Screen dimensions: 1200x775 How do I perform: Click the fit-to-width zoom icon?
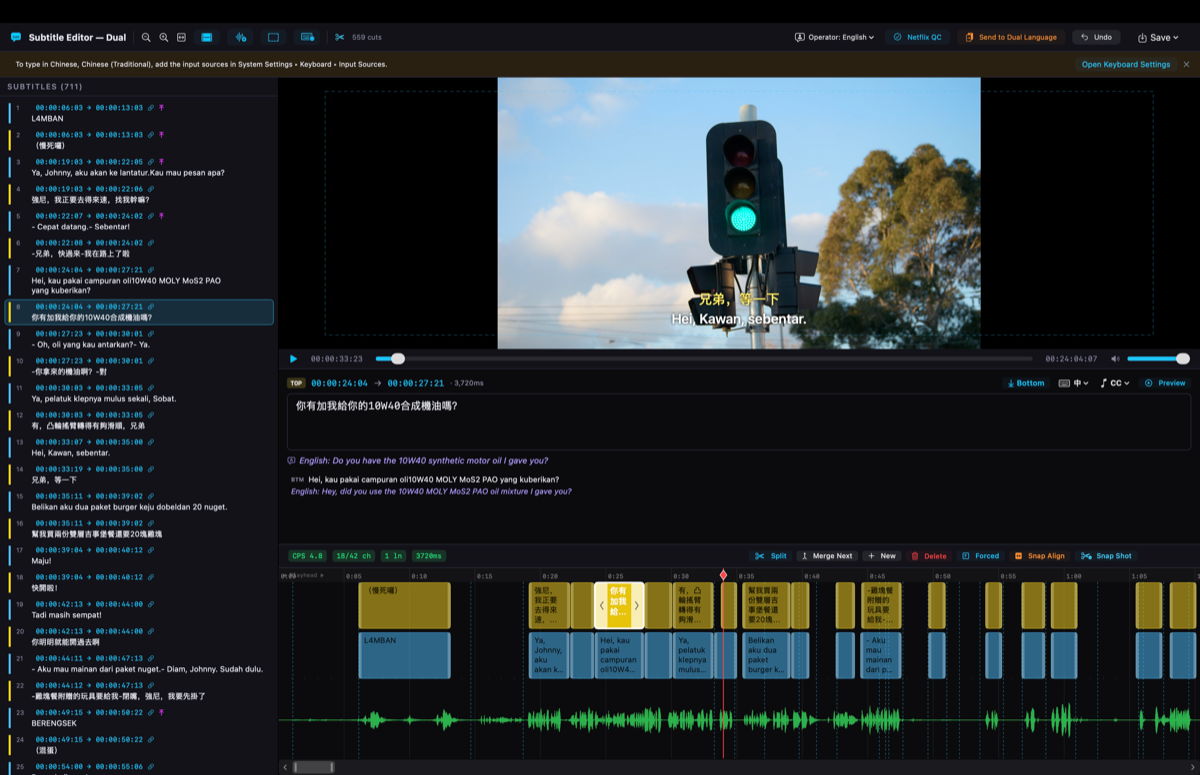181,37
